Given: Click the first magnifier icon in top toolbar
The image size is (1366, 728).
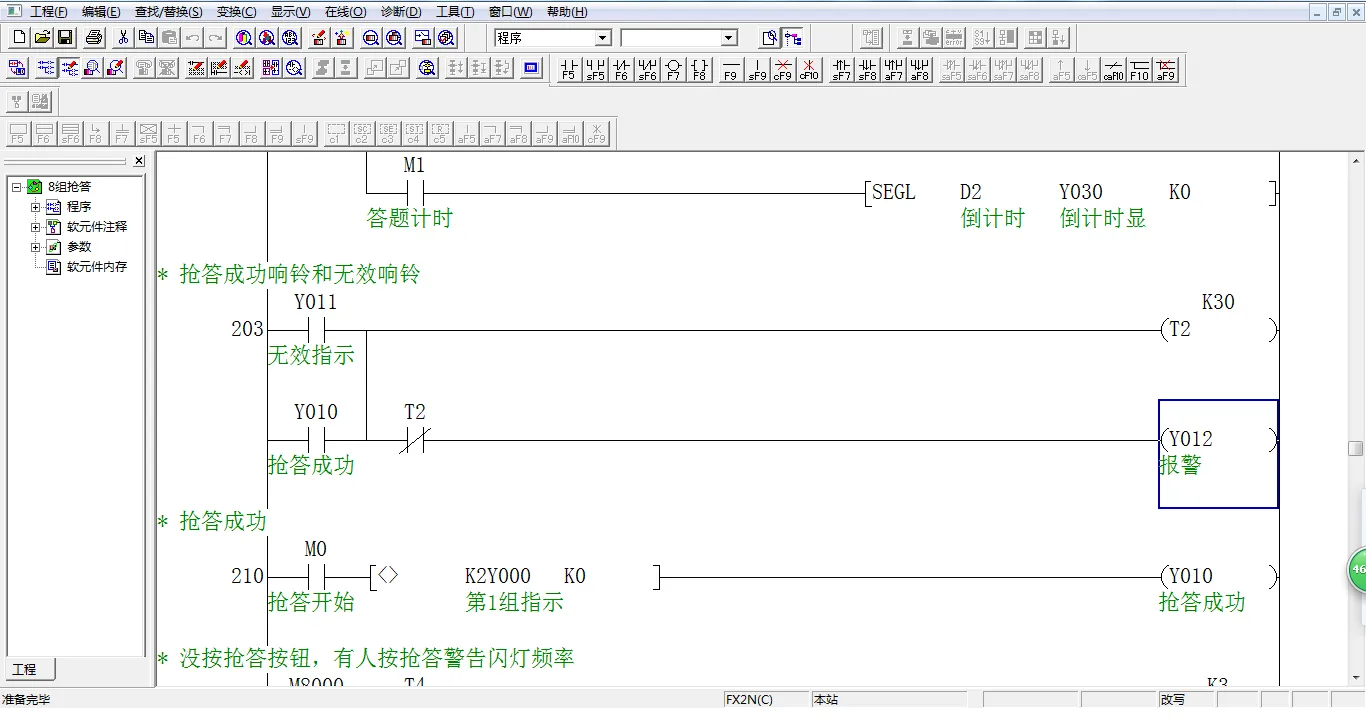Looking at the screenshot, I should point(244,38).
